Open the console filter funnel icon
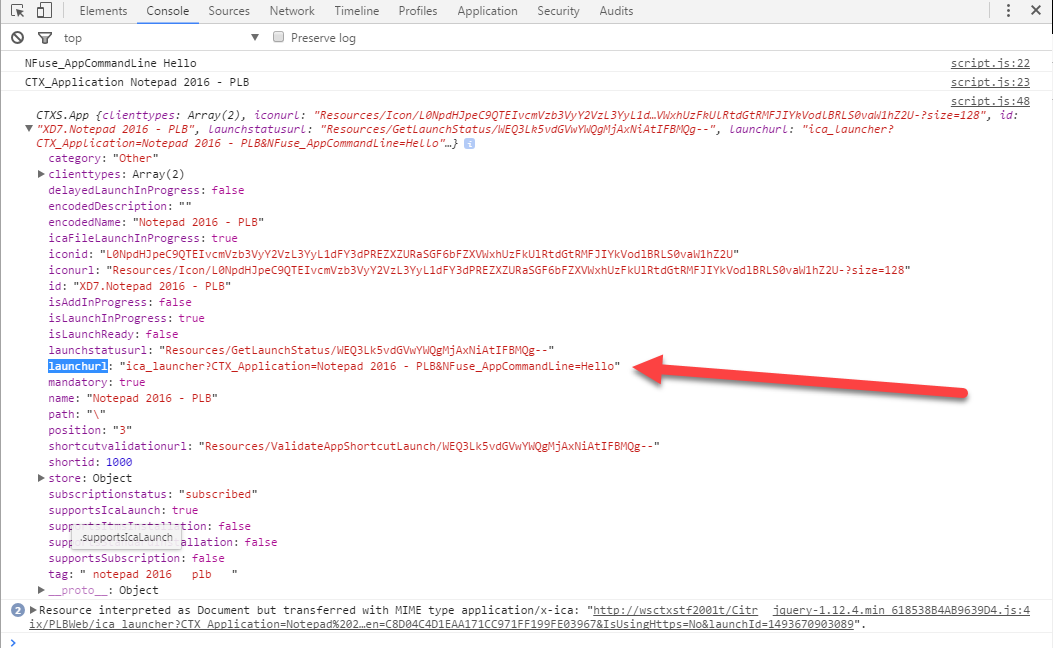This screenshot has width=1053, height=648. (44, 38)
